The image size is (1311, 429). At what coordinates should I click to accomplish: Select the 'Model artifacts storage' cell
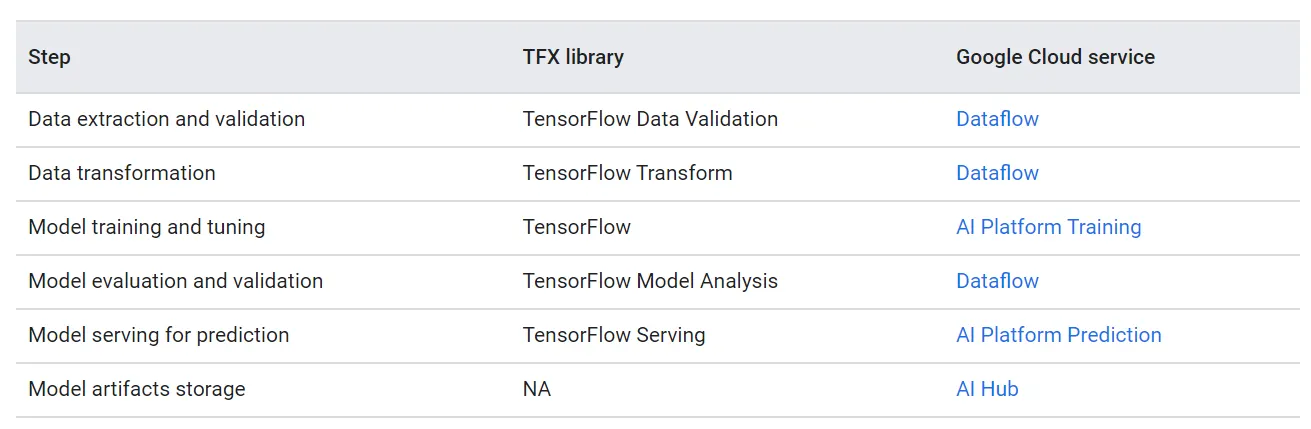(x=137, y=389)
